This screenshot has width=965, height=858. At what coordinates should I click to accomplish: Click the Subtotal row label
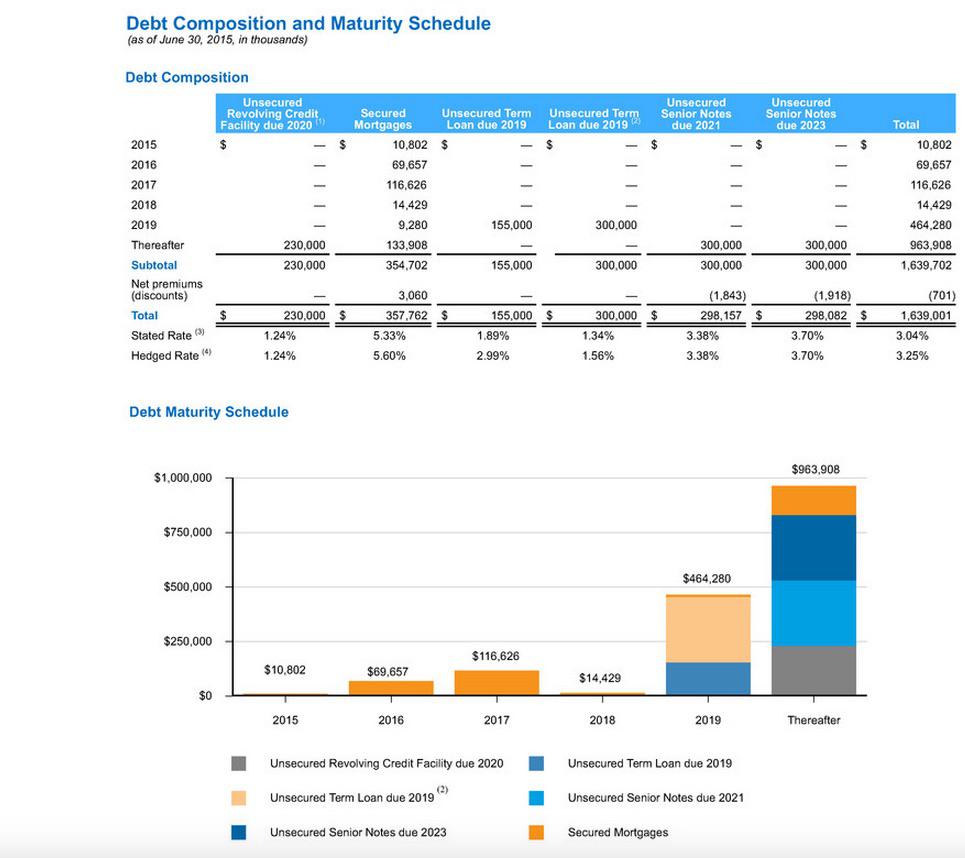(x=154, y=265)
